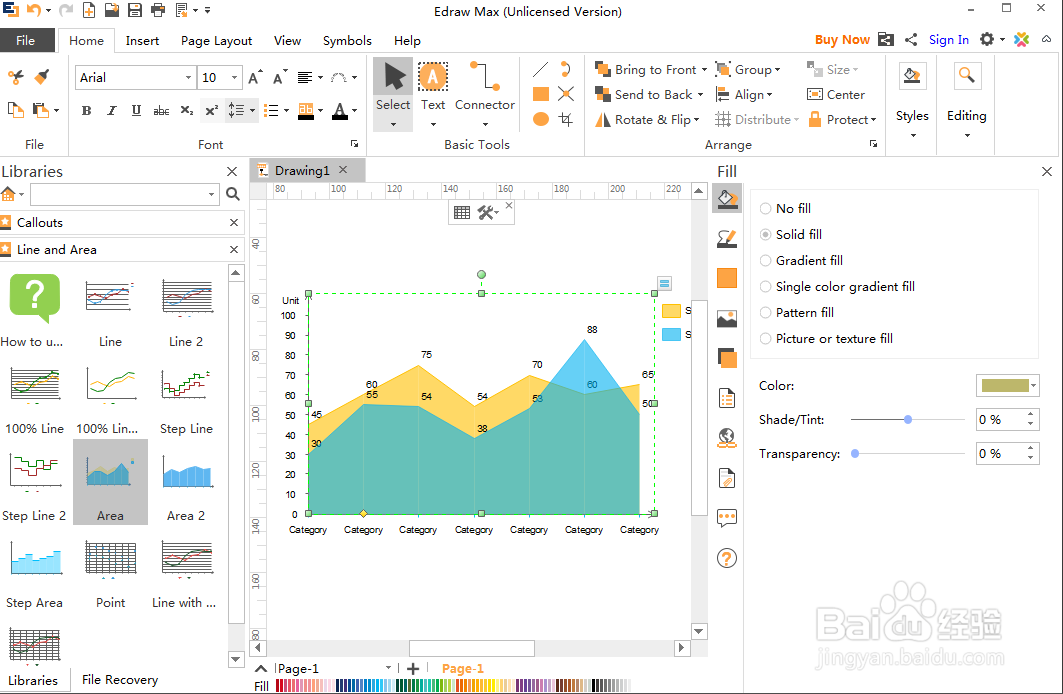Apply strikethrough formatting
This screenshot has width=1063, height=694.
pos(161,110)
